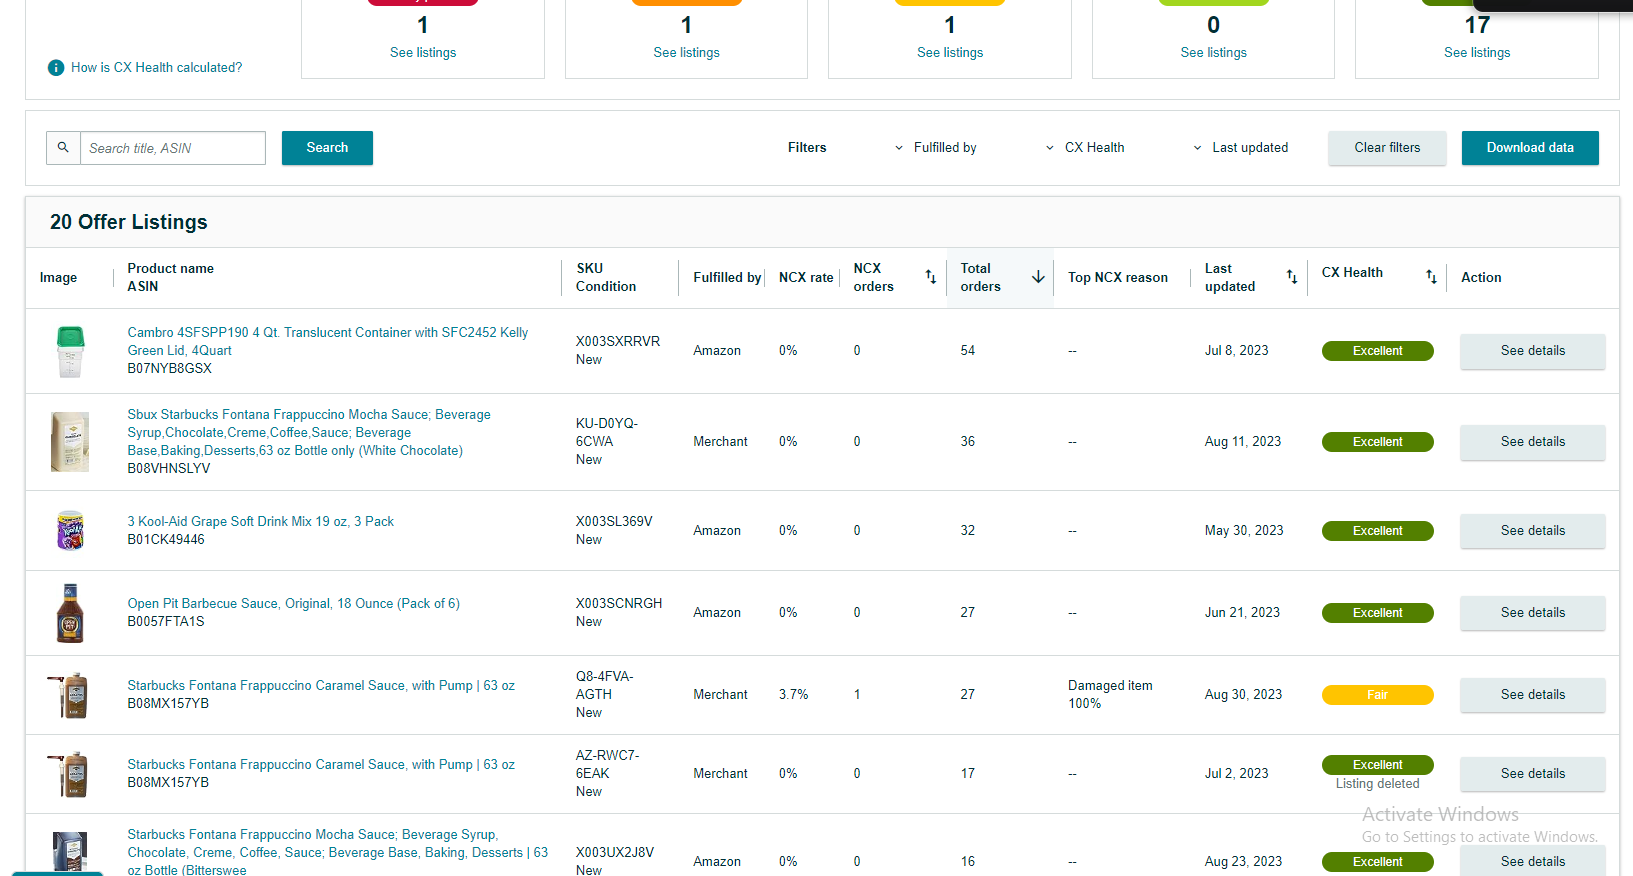Click the 3.7% NCX rate value
1633x876 pixels.
[794, 695]
